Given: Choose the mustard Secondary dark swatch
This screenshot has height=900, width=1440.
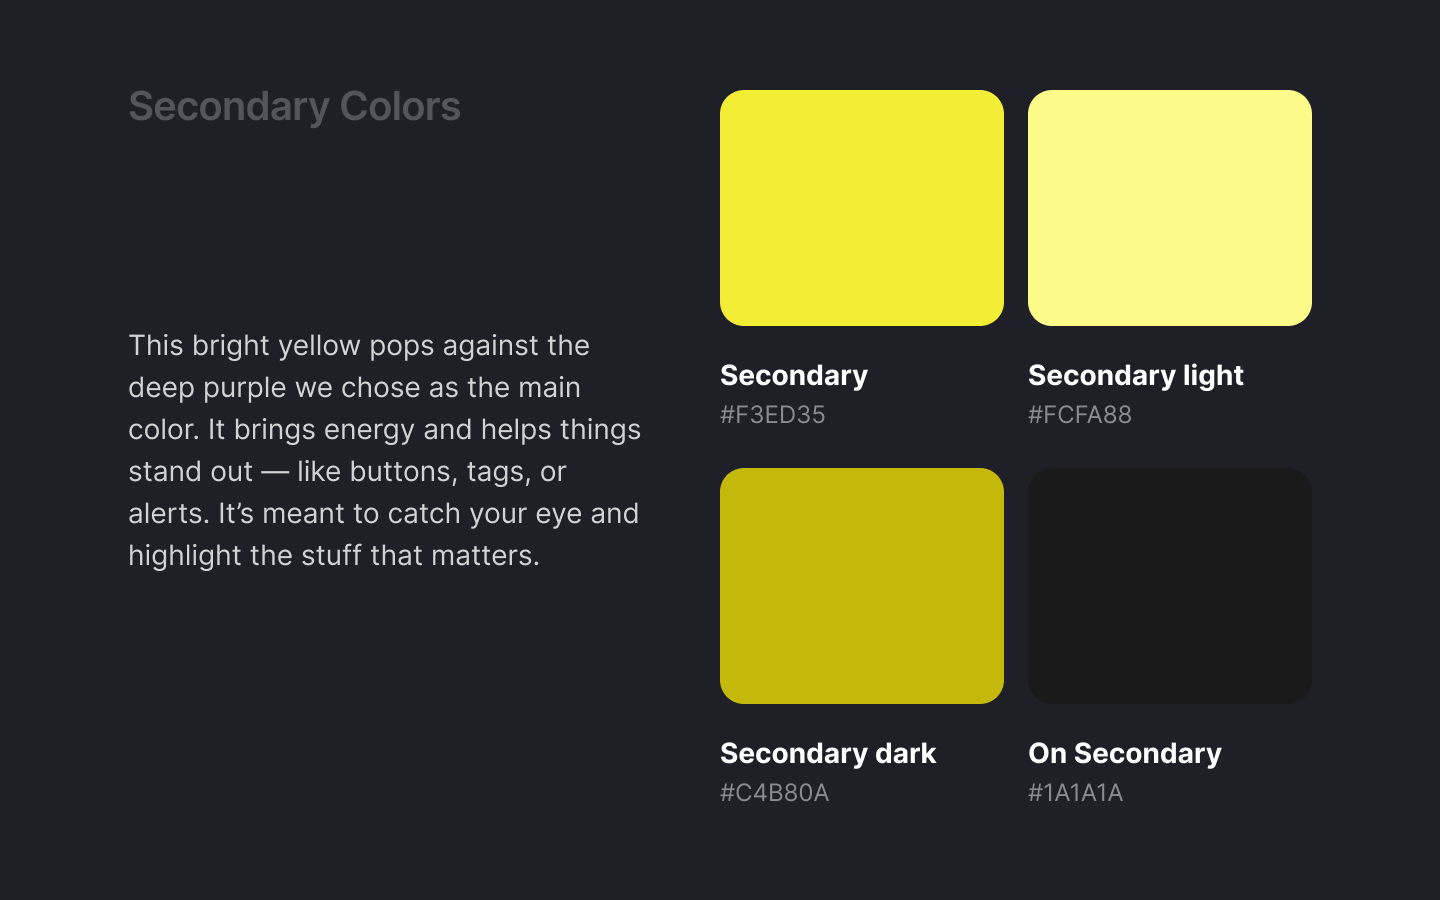Looking at the screenshot, I should pos(861,586).
